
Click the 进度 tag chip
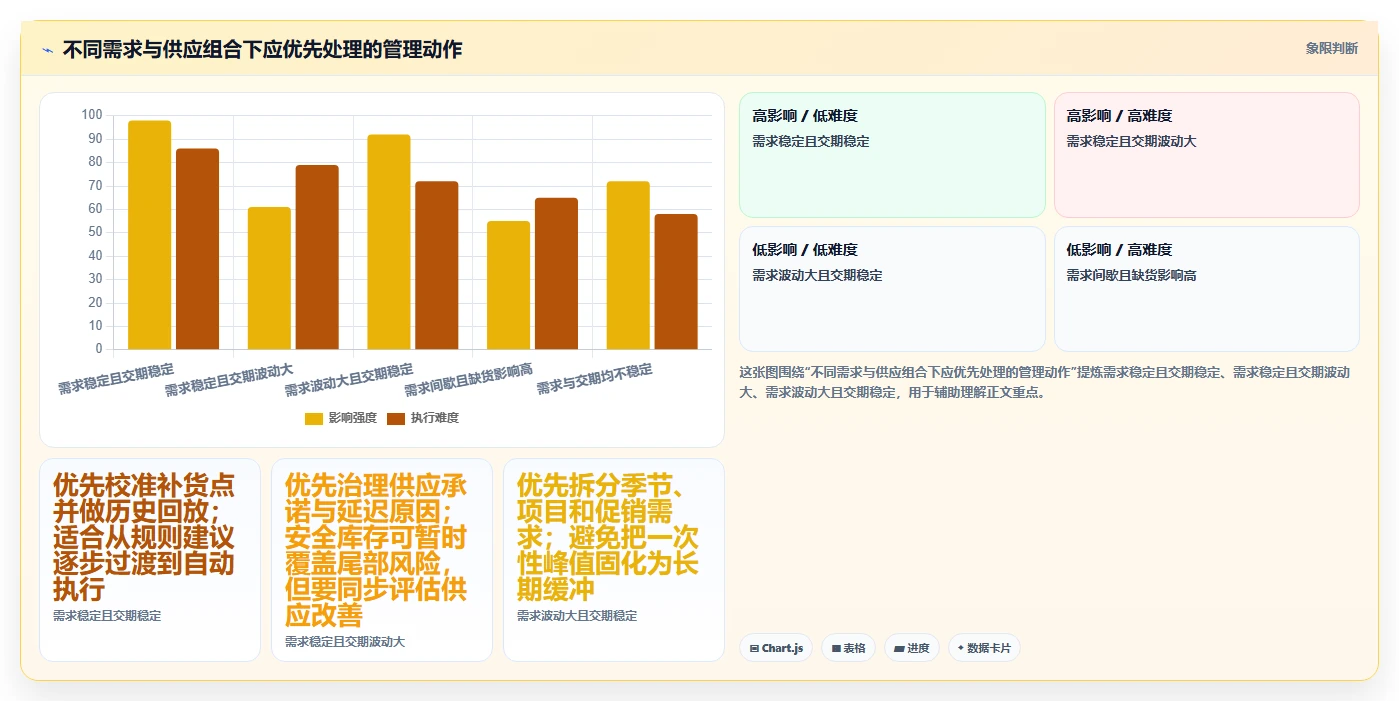point(912,648)
